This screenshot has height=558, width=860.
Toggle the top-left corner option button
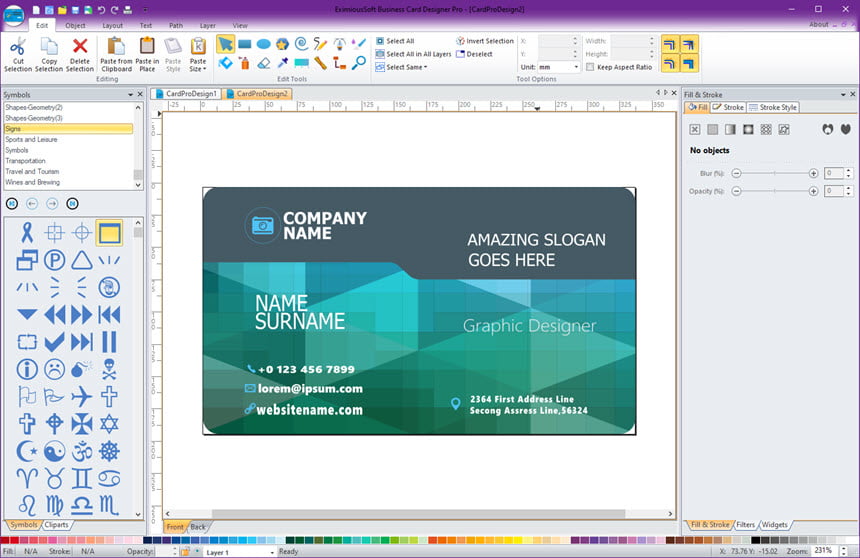click(669, 44)
